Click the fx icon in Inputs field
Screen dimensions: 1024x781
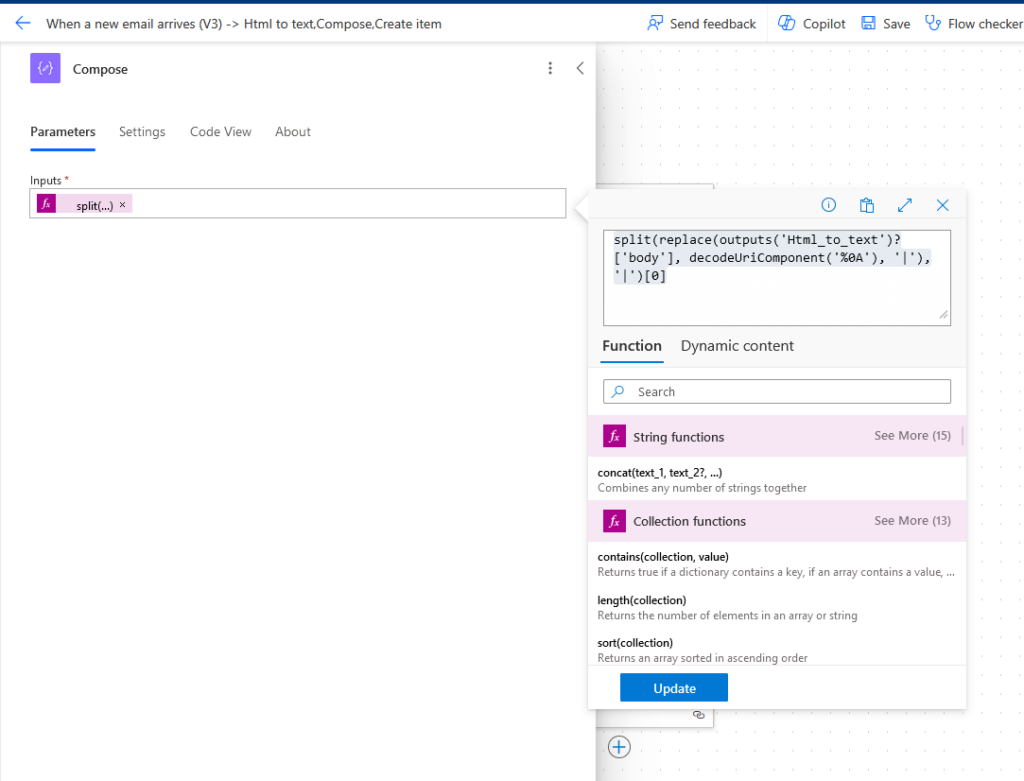pos(46,204)
